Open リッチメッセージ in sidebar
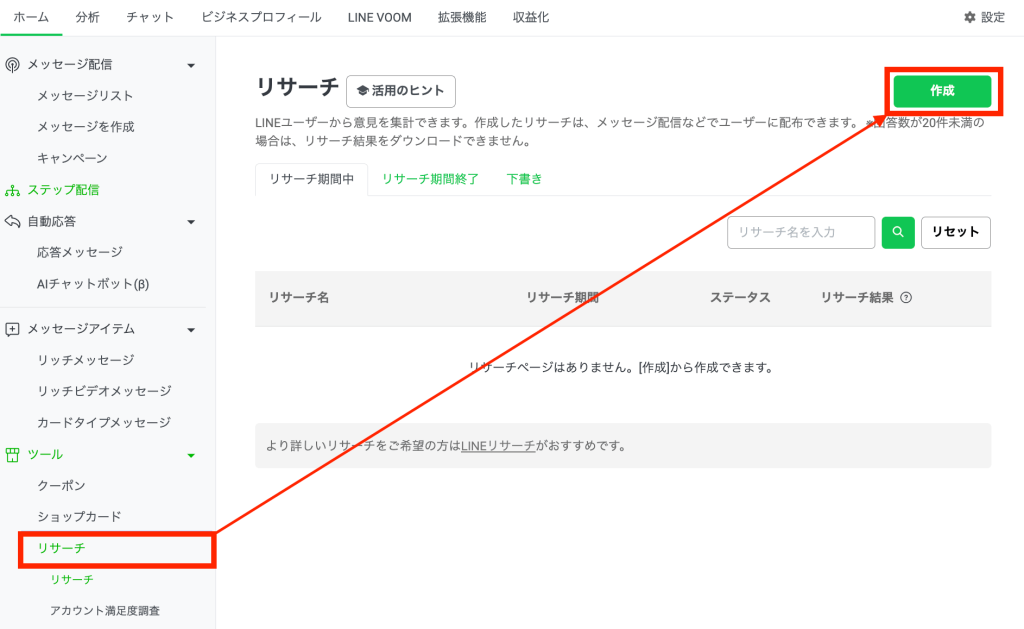 tap(86, 360)
